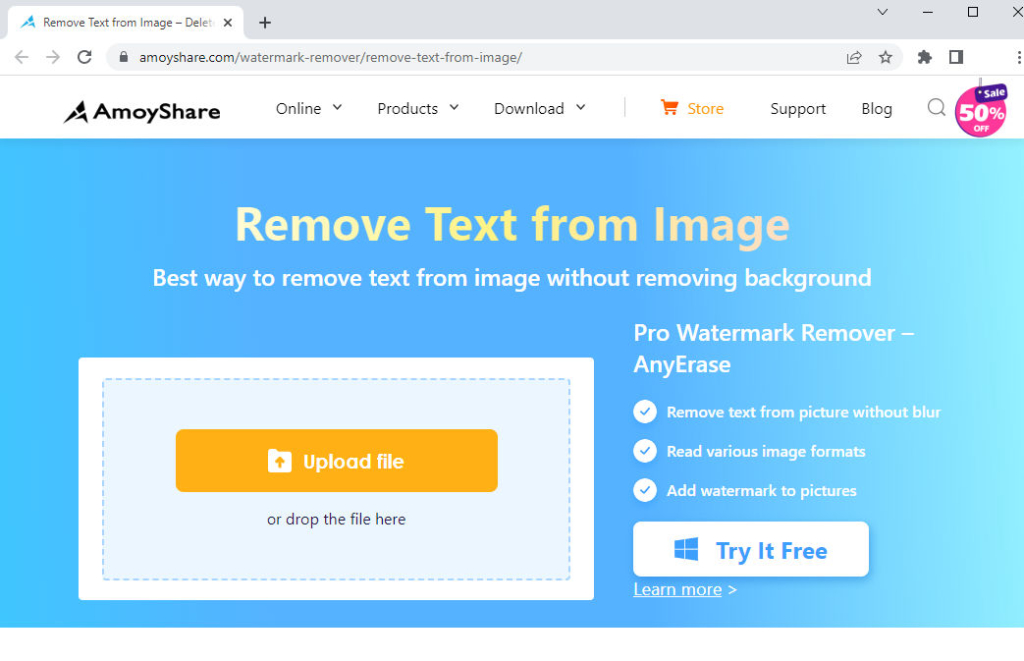Click the Windows icon on Try It Free

click(x=685, y=549)
